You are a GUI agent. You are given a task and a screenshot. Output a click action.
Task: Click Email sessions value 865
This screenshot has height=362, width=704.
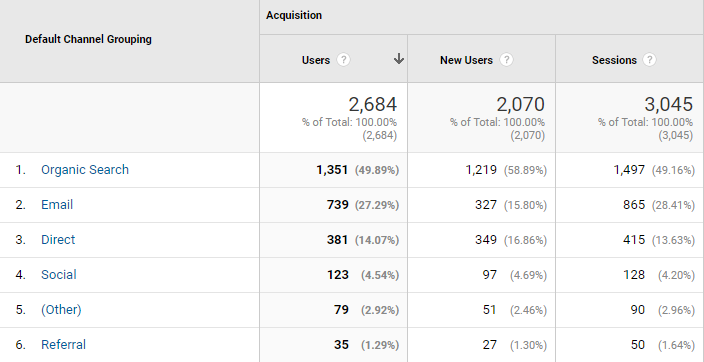634,205
